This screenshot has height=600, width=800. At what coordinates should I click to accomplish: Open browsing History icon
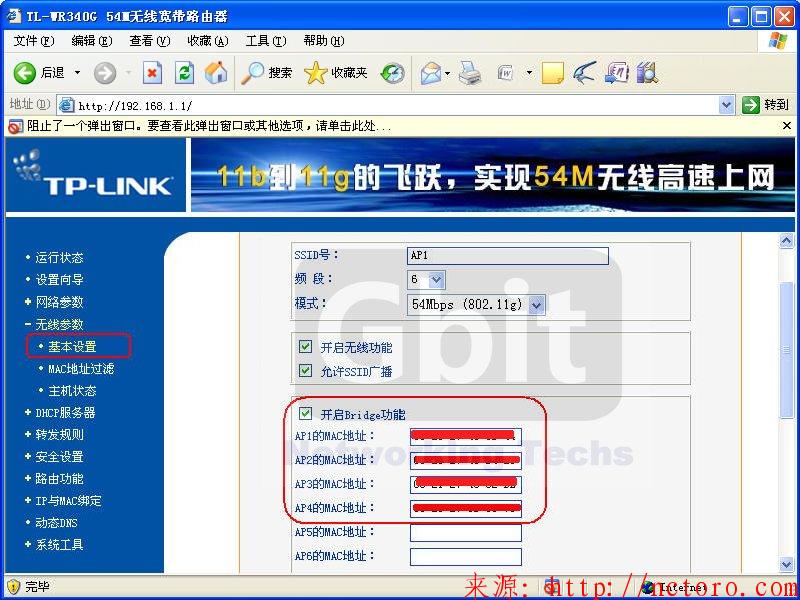(393, 73)
